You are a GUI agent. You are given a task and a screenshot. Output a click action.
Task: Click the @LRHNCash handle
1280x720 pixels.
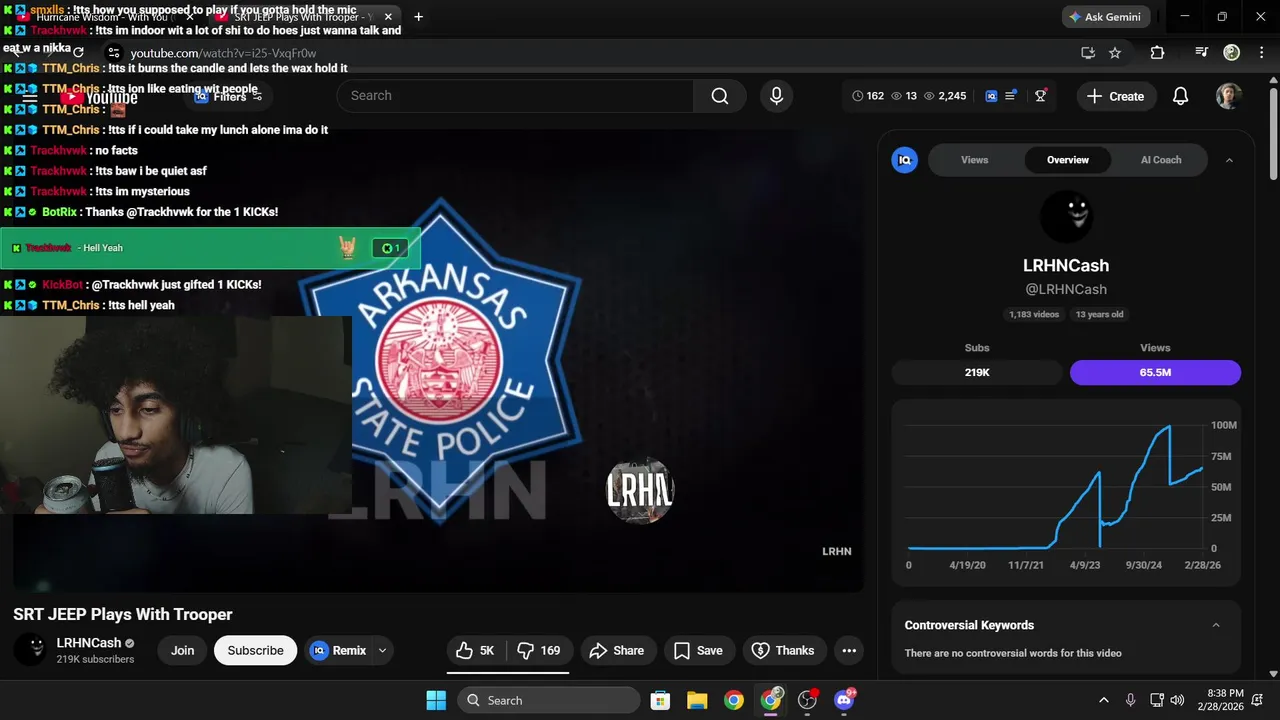tap(1066, 289)
